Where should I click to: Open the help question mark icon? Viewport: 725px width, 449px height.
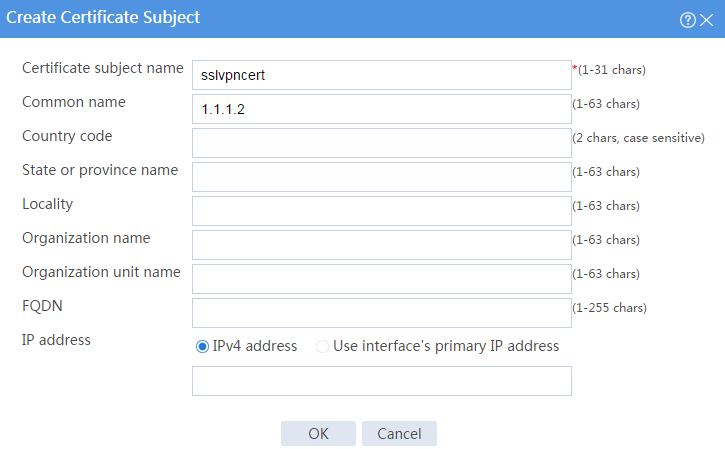coord(688,20)
